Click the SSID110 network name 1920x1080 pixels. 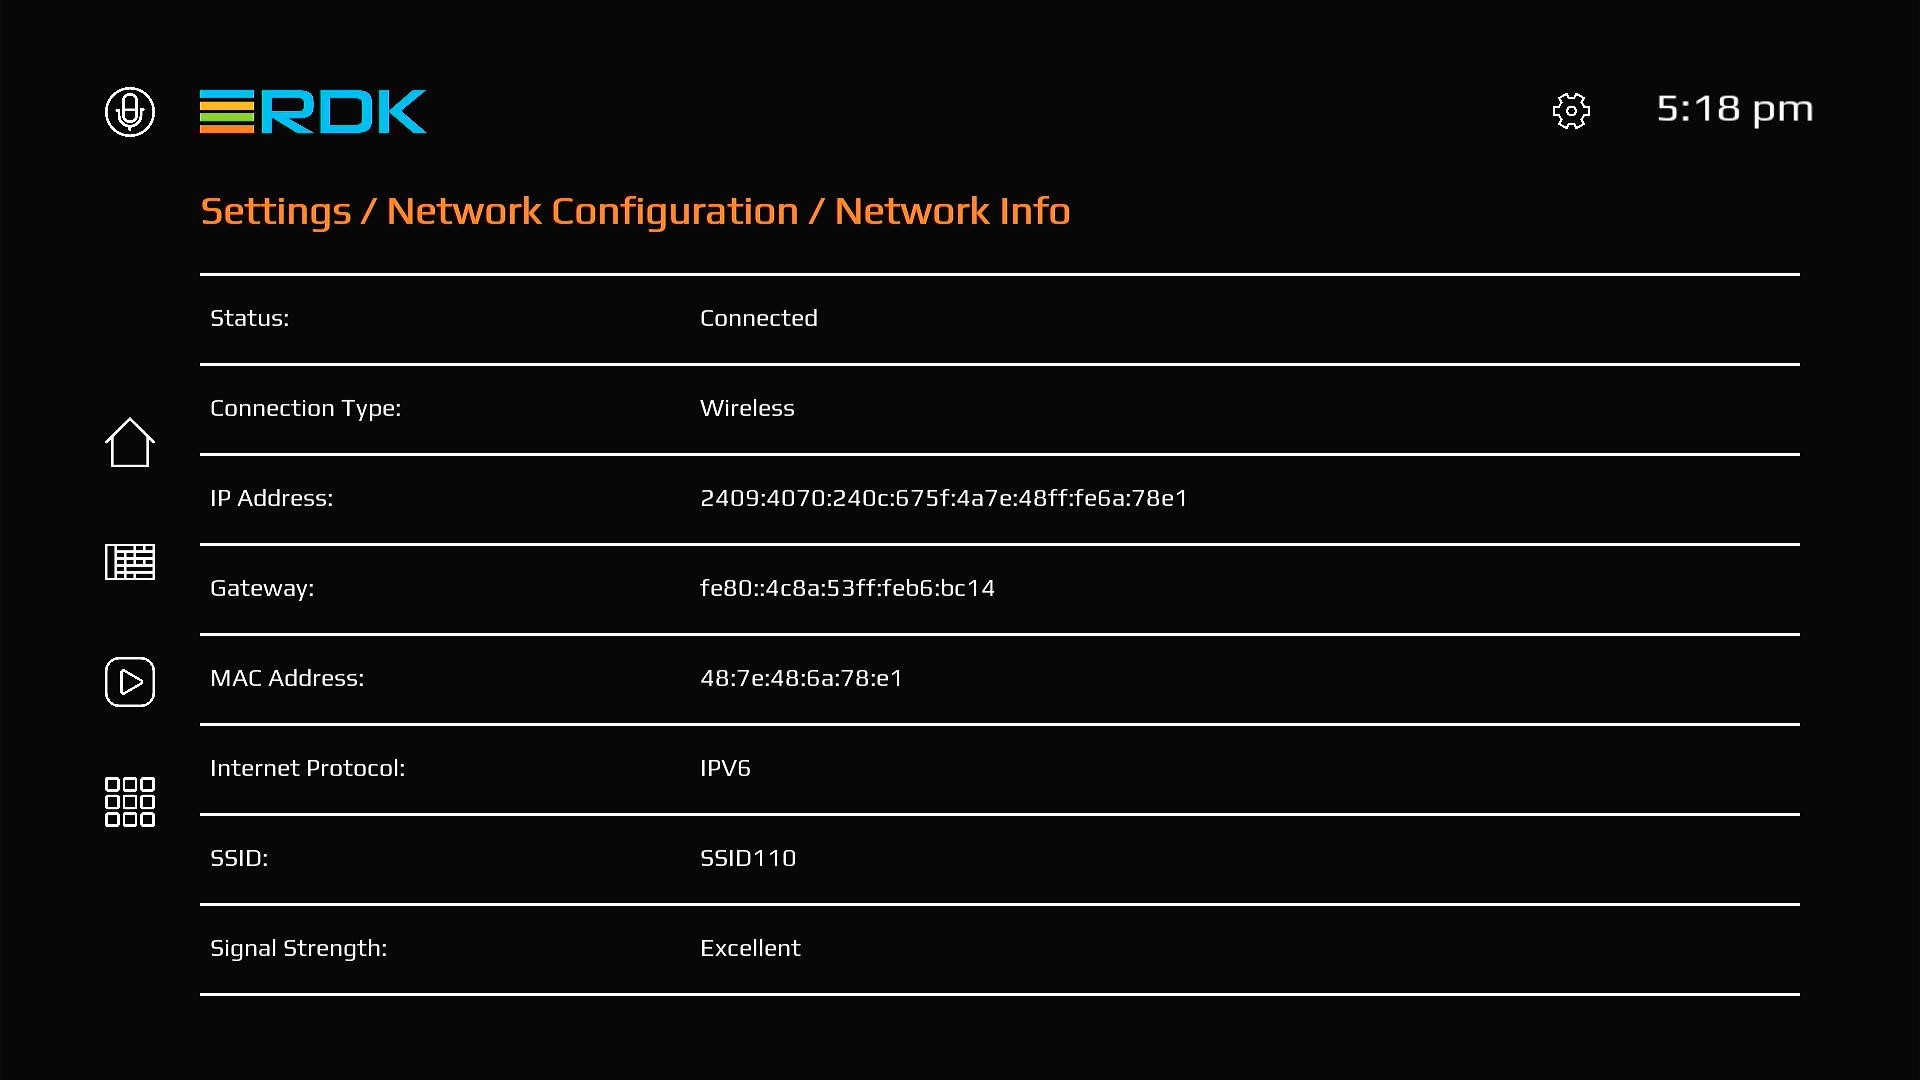[748, 858]
